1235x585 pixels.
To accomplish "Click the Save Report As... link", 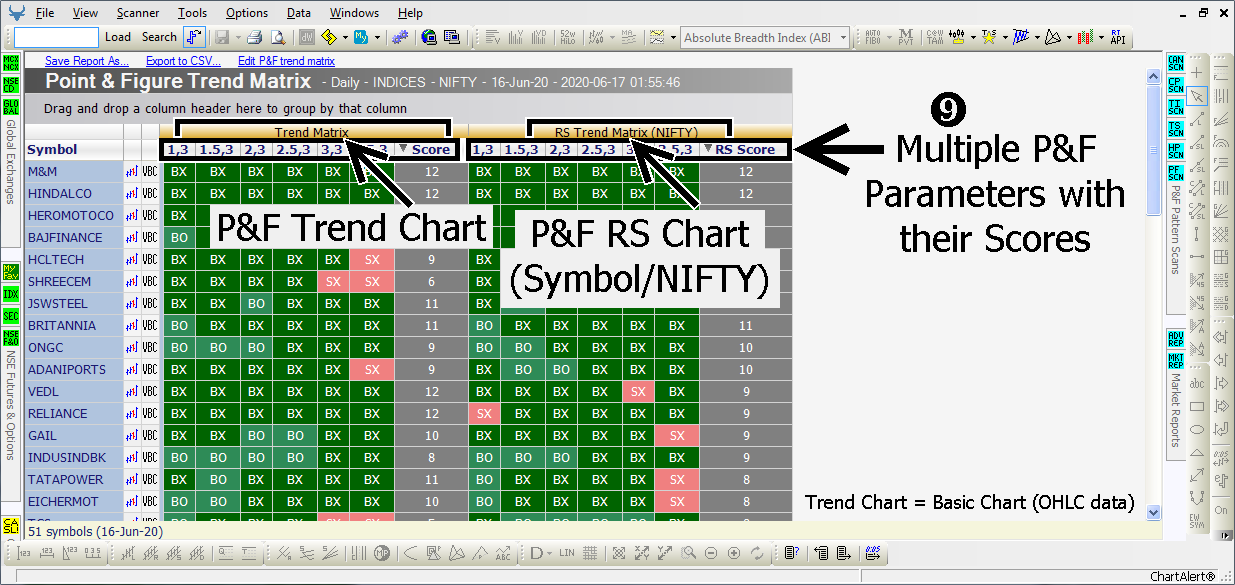I will coord(87,61).
